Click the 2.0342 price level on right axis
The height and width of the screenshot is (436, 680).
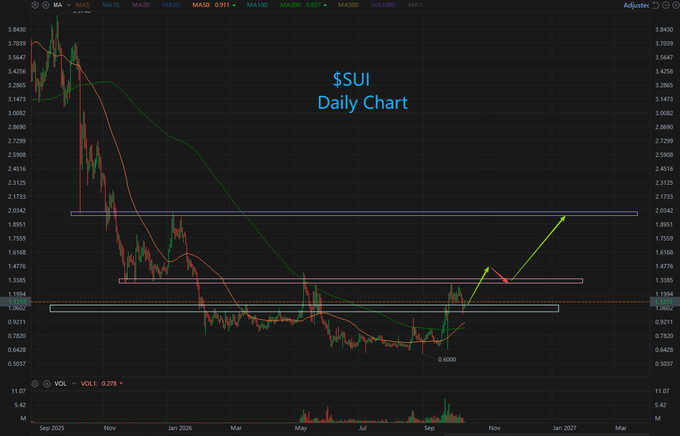[x=664, y=210]
